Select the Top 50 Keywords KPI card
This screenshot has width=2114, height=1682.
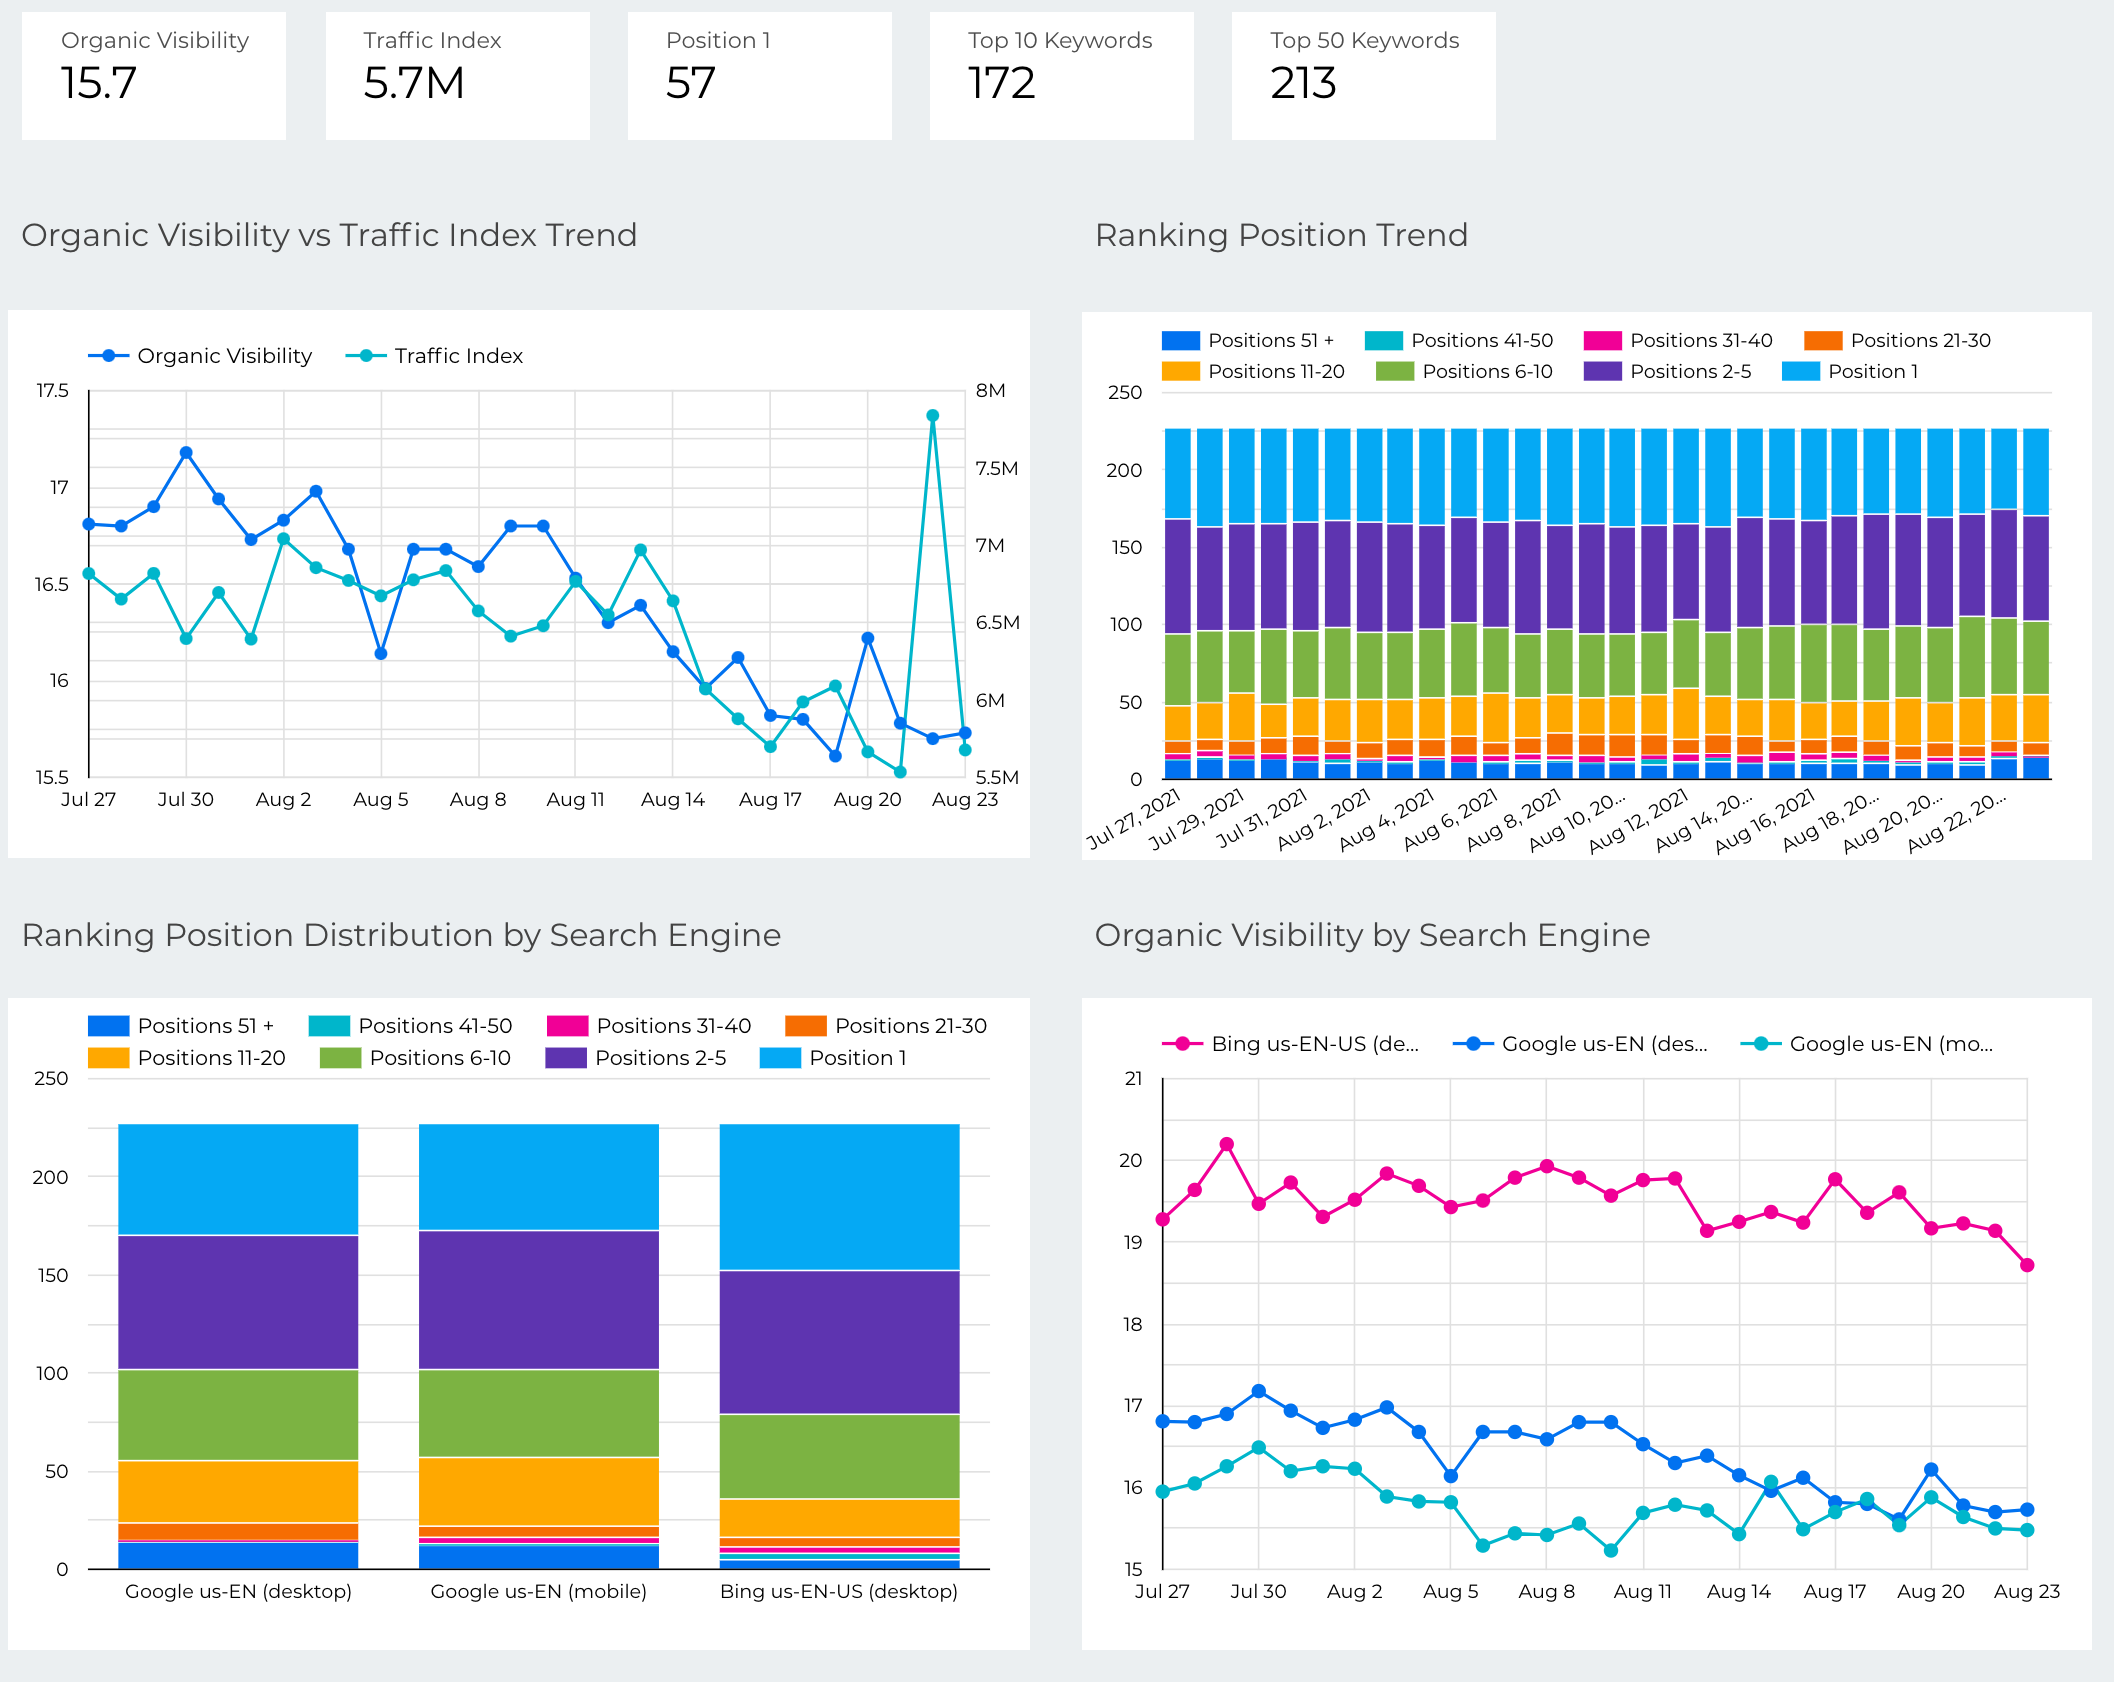tap(1363, 75)
